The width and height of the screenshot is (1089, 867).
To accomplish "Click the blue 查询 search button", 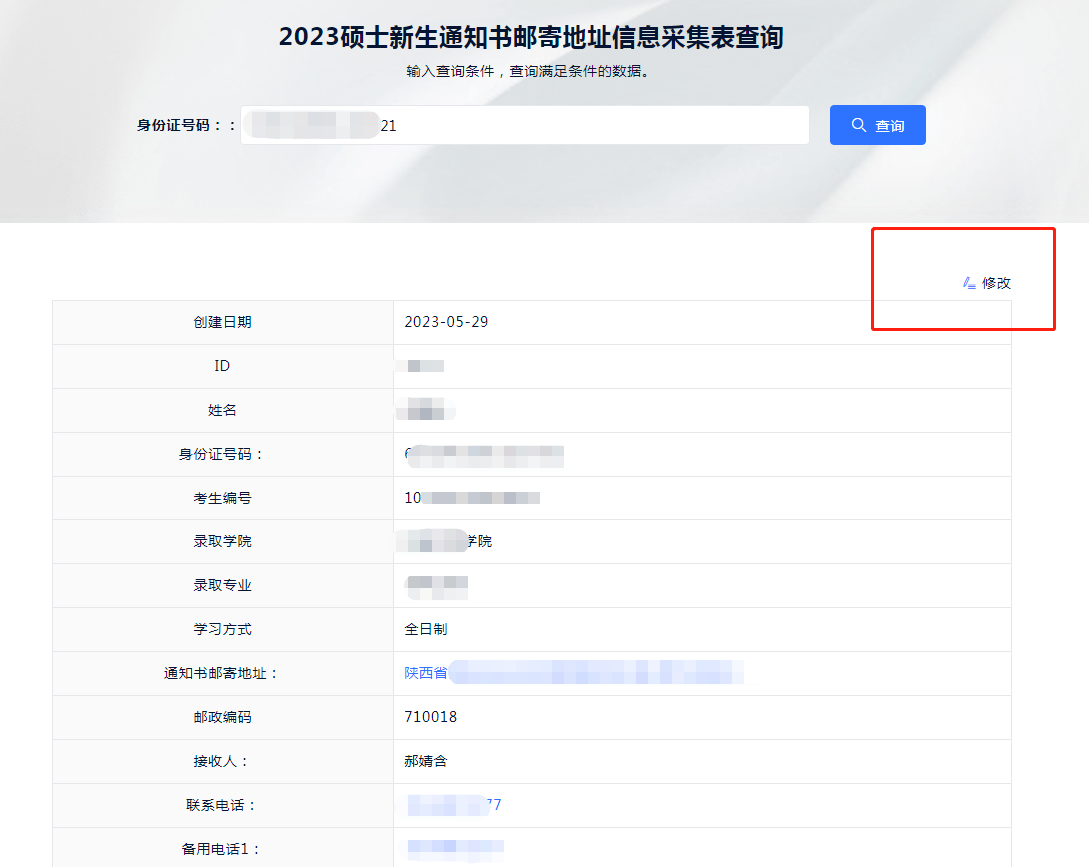I will (877, 125).
